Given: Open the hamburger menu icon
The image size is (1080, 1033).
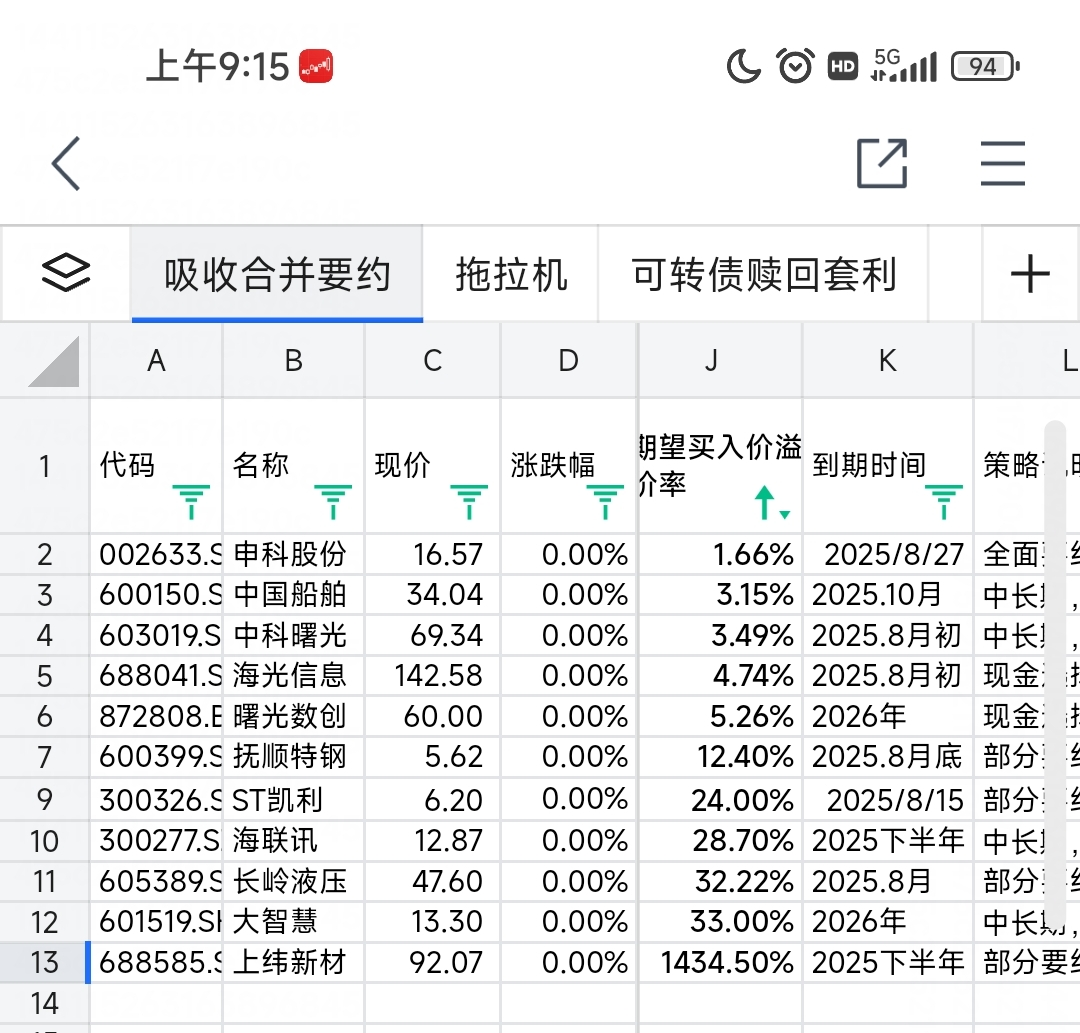Looking at the screenshot, I should pos(1002,163).
